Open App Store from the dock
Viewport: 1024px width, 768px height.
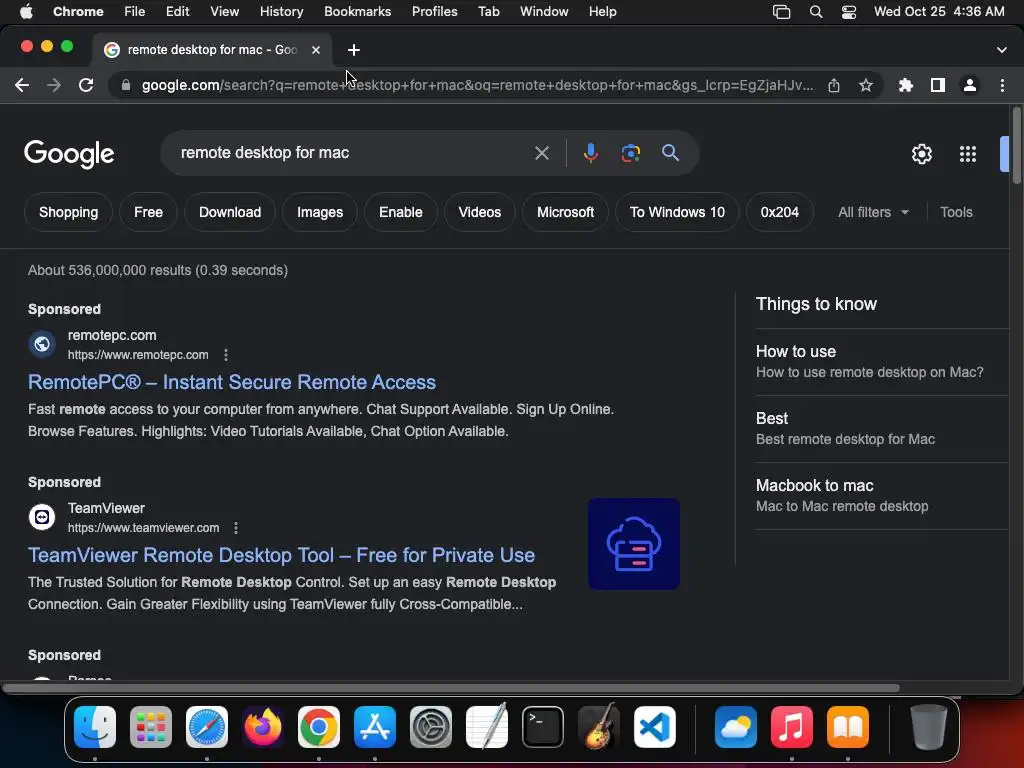(375, 727)
